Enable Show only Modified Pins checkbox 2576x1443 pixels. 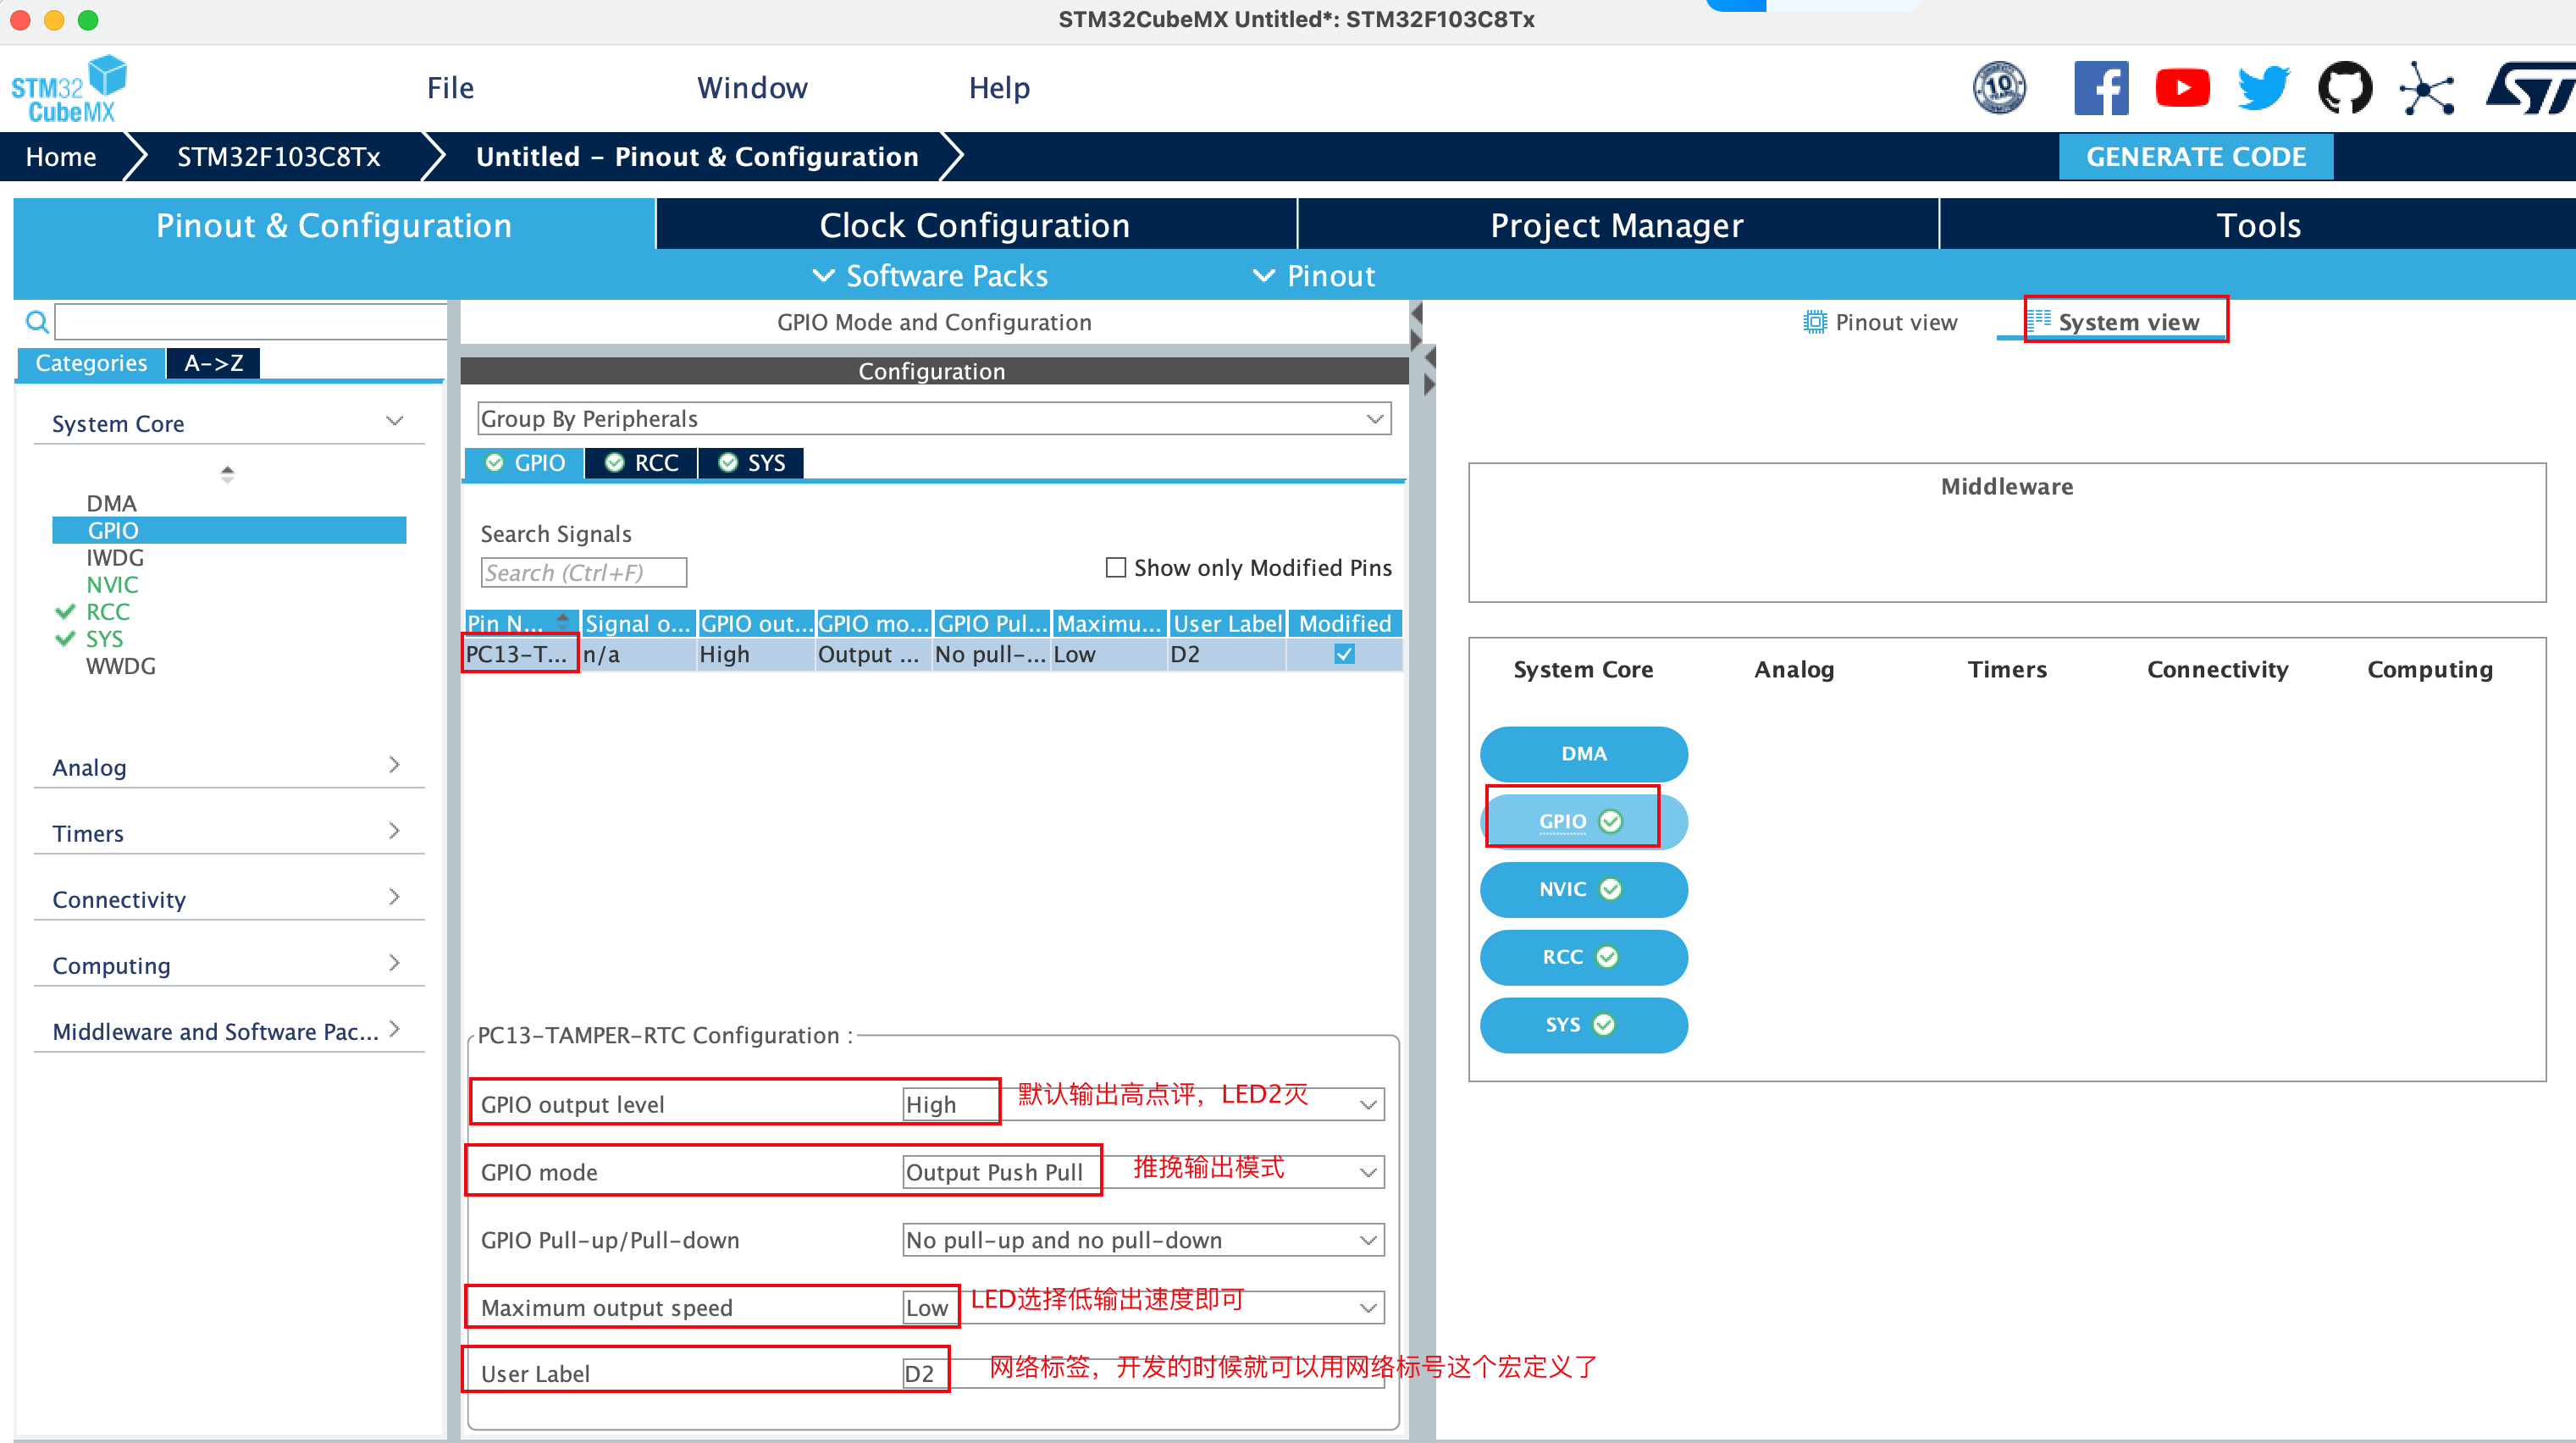[x=1116, y=568]
